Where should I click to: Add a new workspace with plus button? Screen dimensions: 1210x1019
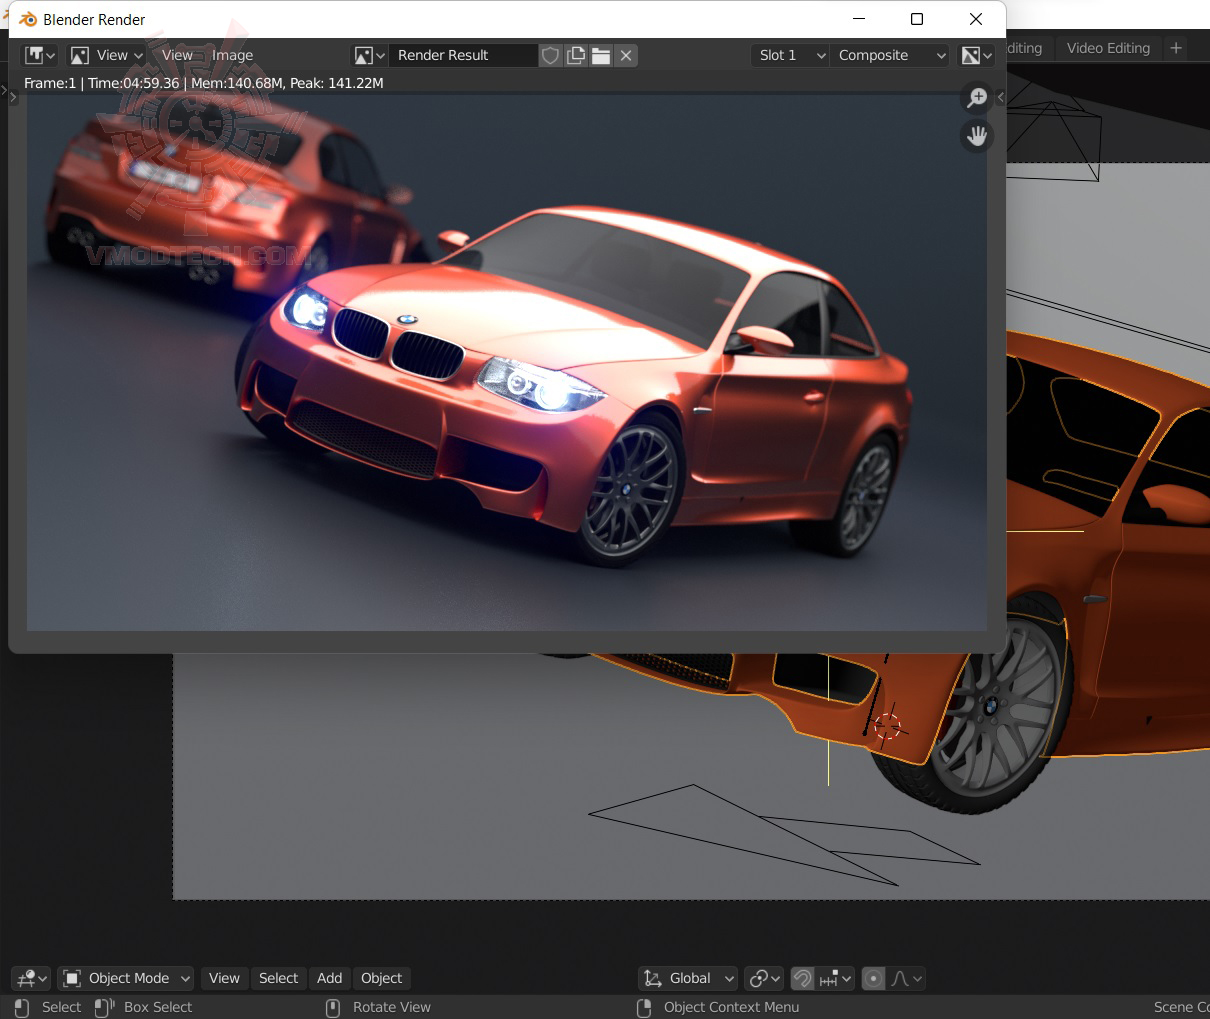pos(1176,48)
